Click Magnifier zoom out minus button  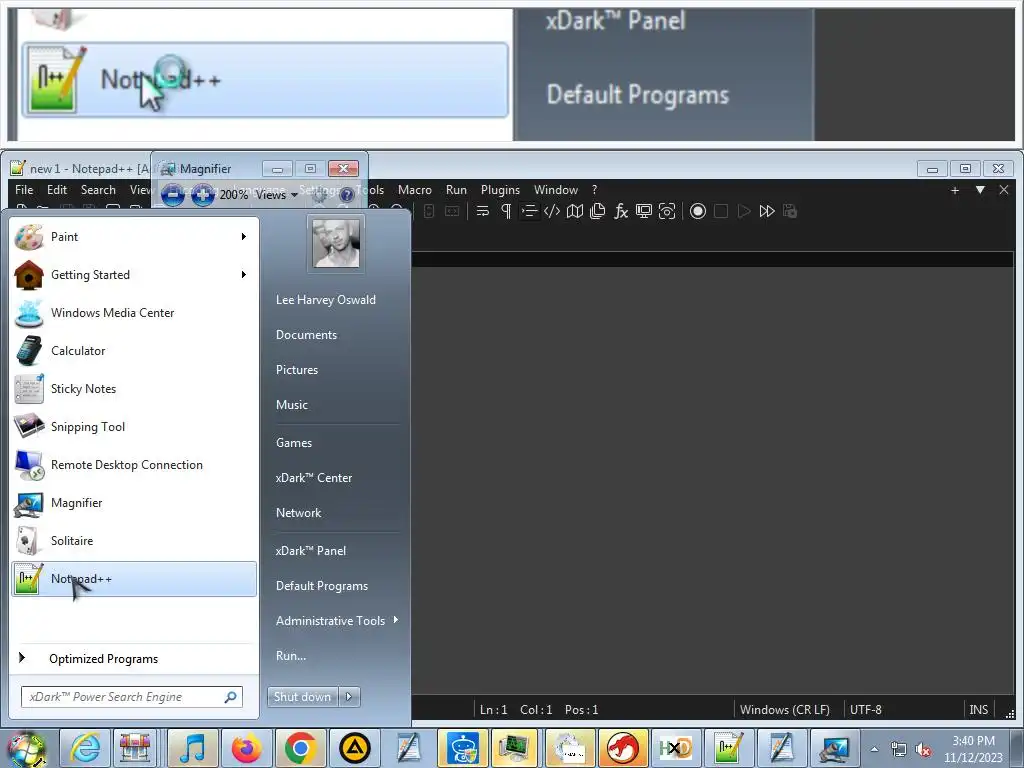[172, 195]
